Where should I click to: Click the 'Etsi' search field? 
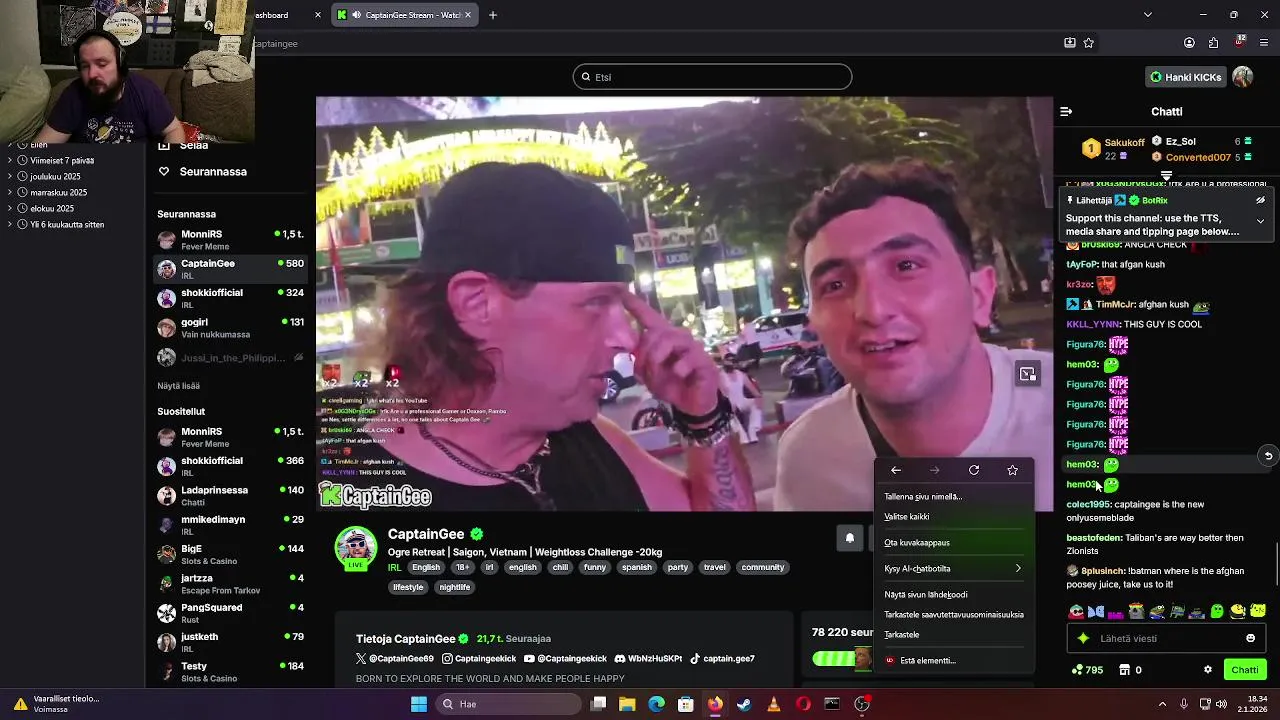[x=712, y=77]
